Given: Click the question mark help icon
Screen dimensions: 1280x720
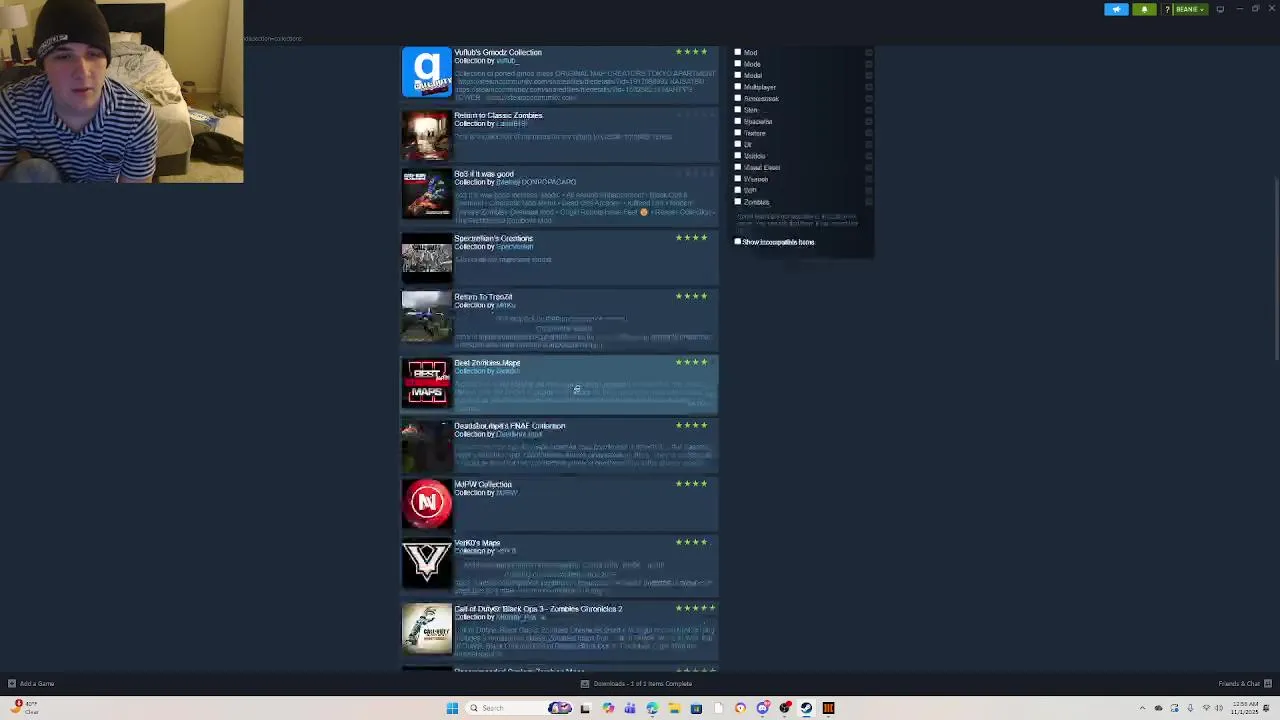Looking at the screenshot, I should pos(1167,9).
